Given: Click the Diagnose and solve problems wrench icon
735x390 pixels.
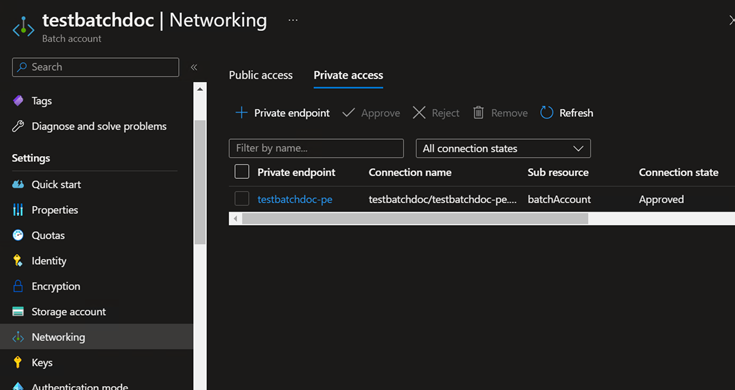Looking at the screenshot, I should 18,126.
